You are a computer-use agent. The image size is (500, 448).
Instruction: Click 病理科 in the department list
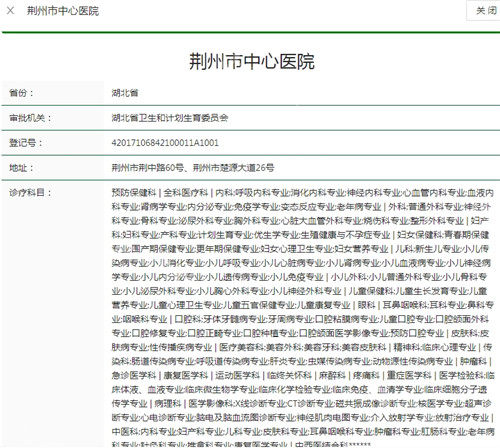pyautogui.click(x=168, y=404)
